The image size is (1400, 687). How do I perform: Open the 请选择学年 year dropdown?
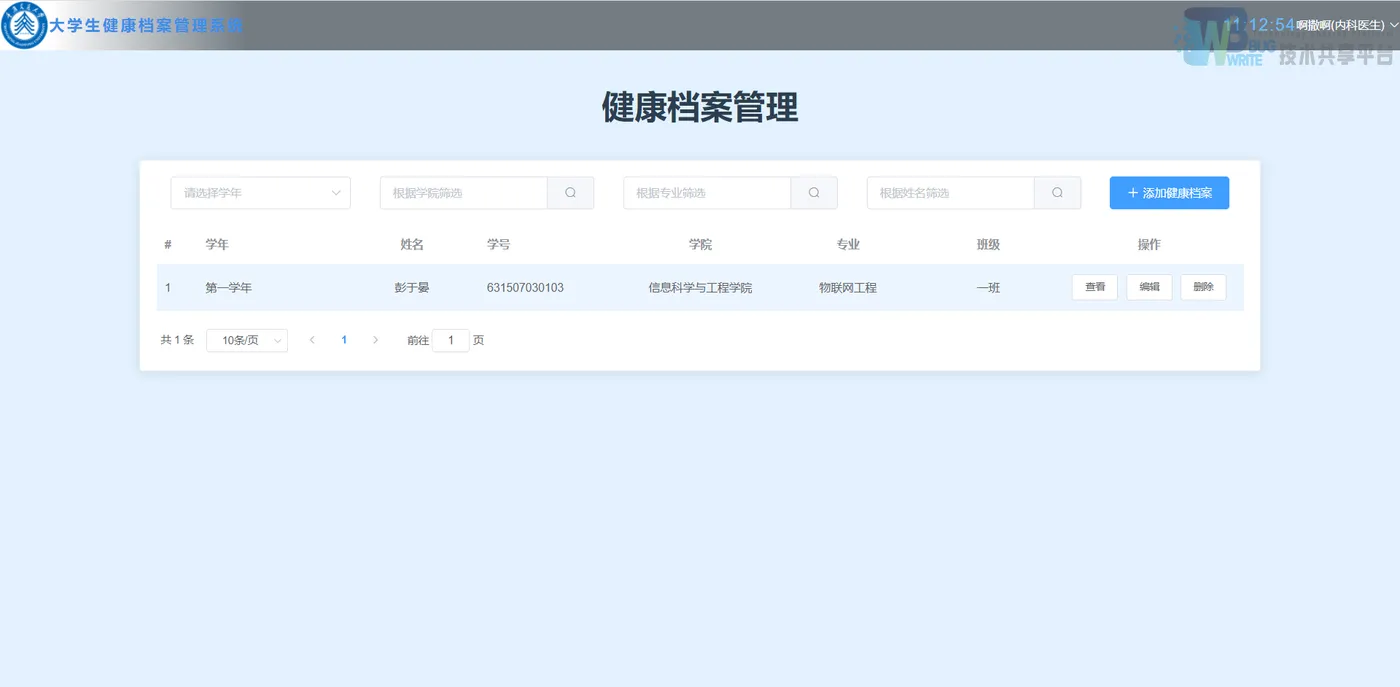pos(260,192)
